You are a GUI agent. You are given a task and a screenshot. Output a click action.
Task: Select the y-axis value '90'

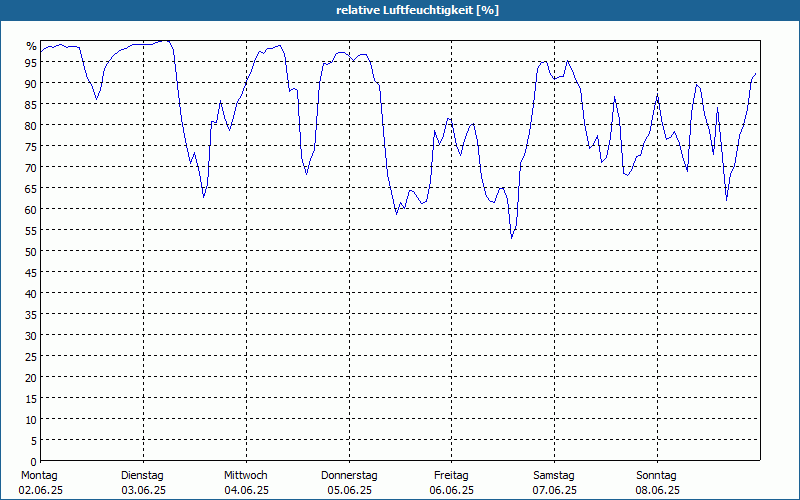point(31,84)
